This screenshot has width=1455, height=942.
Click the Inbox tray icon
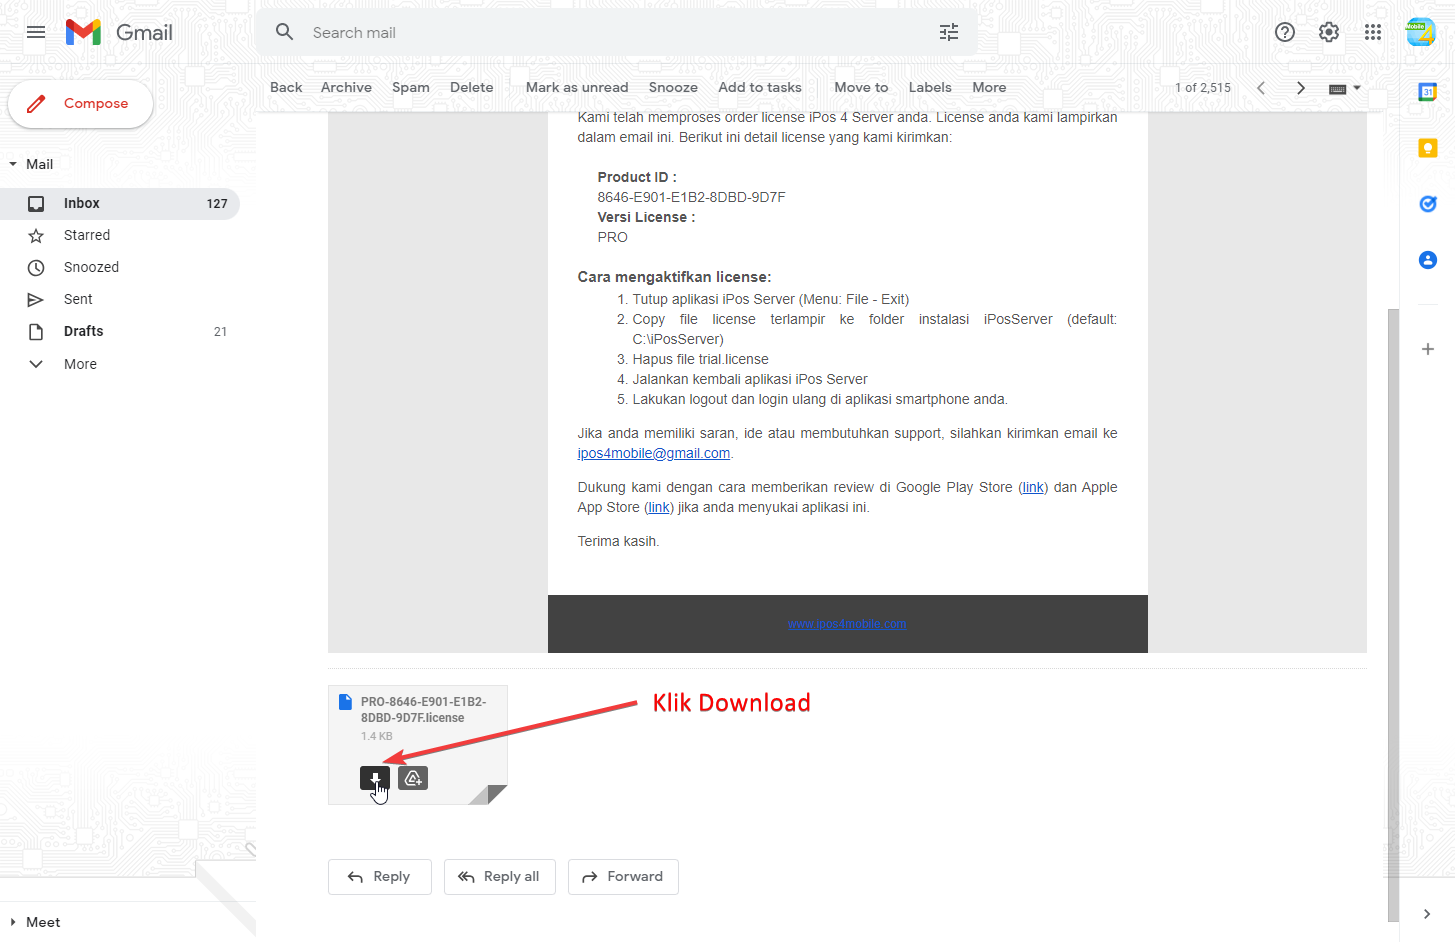tap(36, 203)
